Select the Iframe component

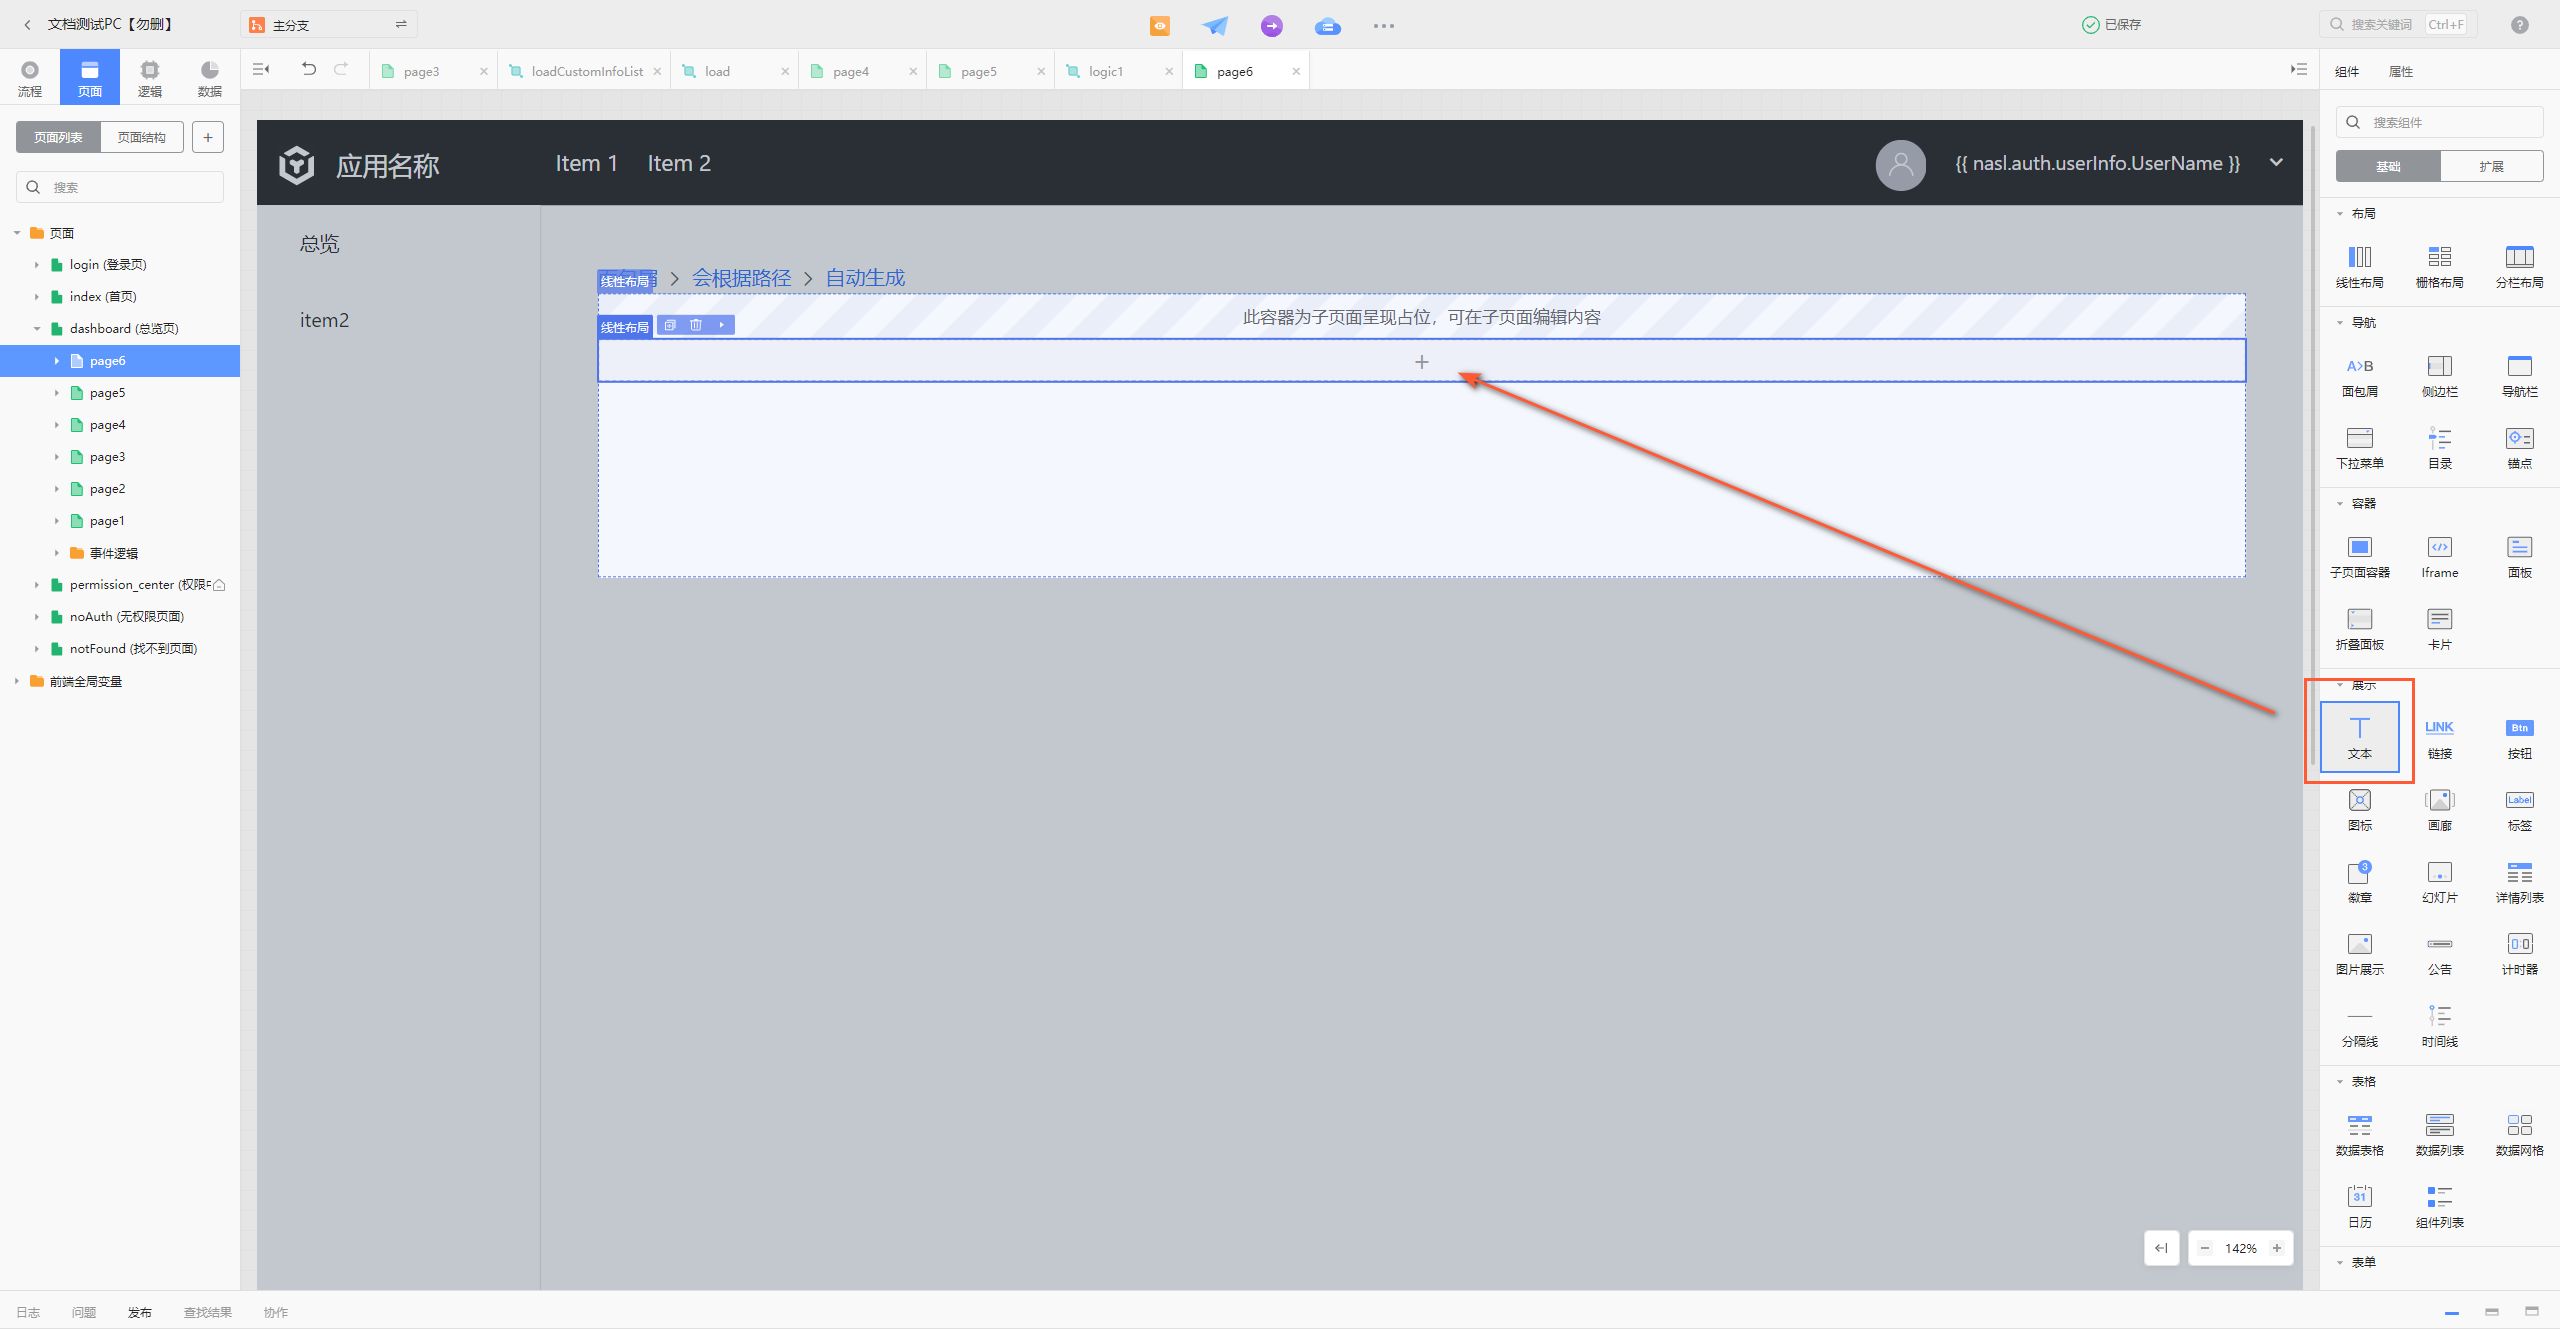[x=2439, y=556]
